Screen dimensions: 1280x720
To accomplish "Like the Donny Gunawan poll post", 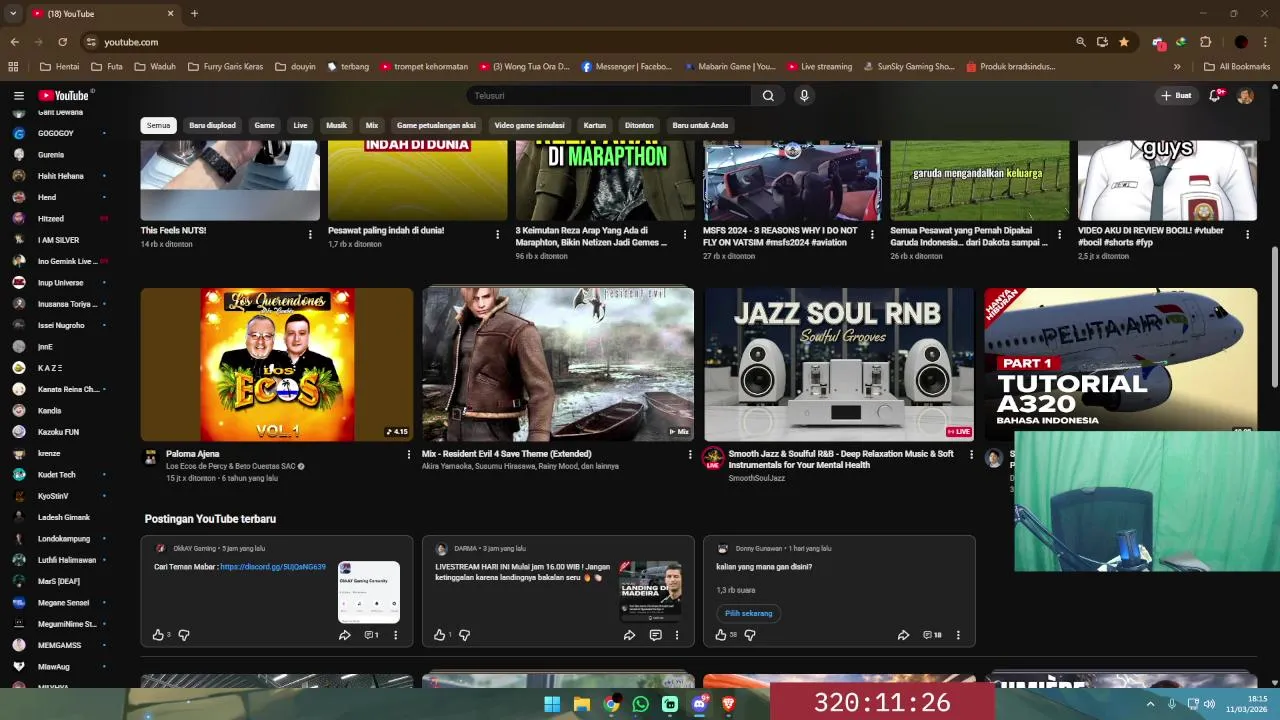I will pyautogui.click(x=721, y=635).
